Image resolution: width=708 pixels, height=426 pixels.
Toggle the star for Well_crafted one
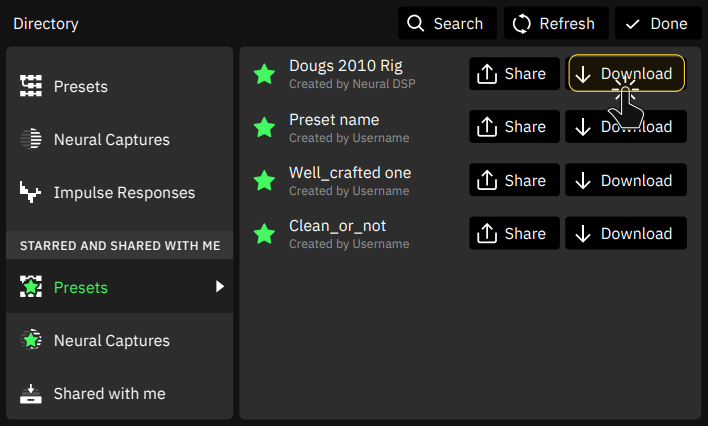coord(264,180)
